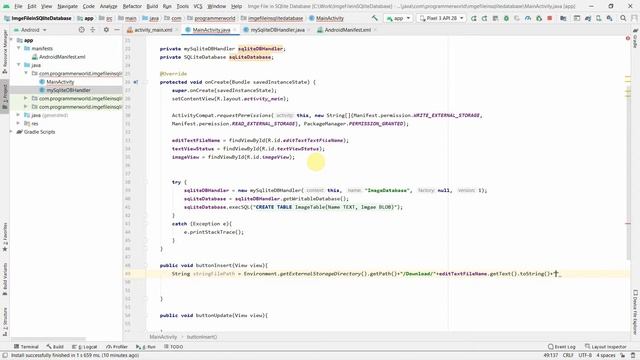Click the Run with Coverage icon

coord(517,18)
